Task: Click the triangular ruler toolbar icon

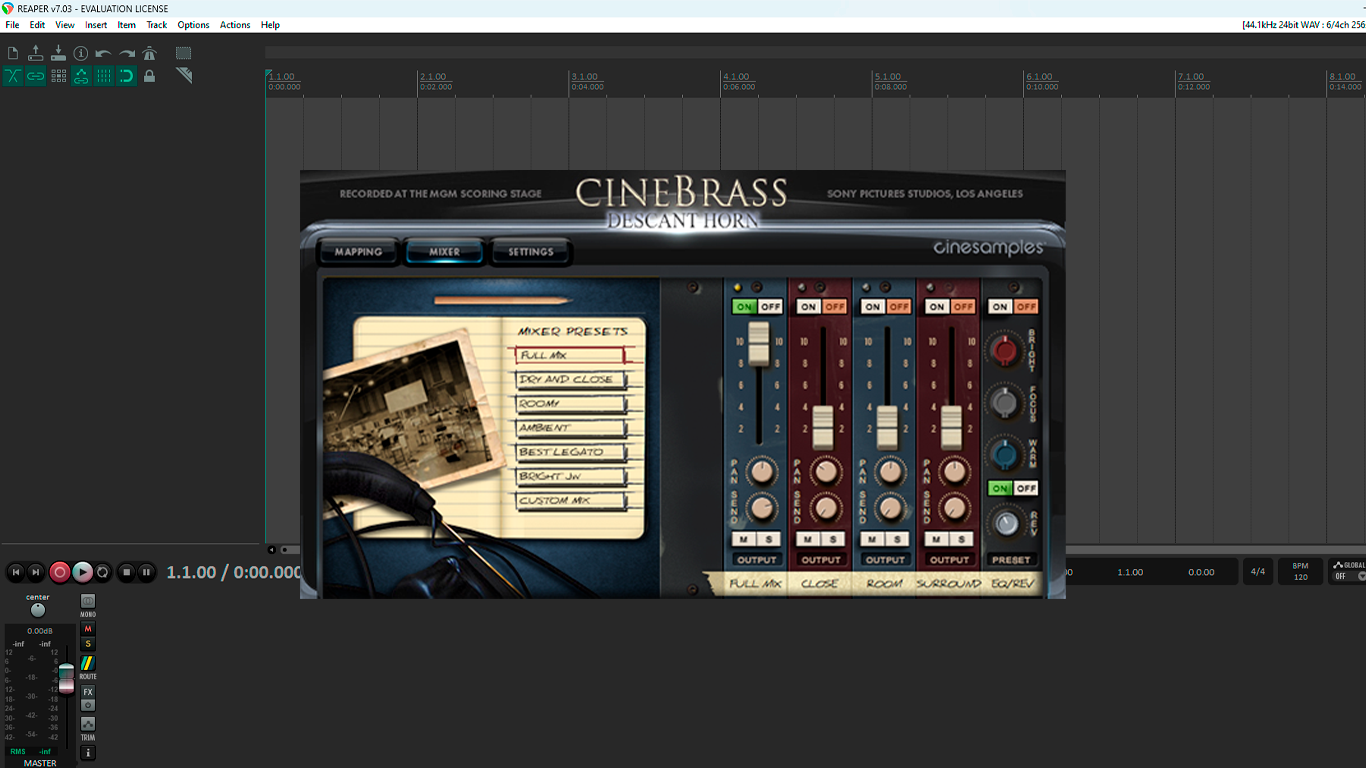Action: [183, 76]
